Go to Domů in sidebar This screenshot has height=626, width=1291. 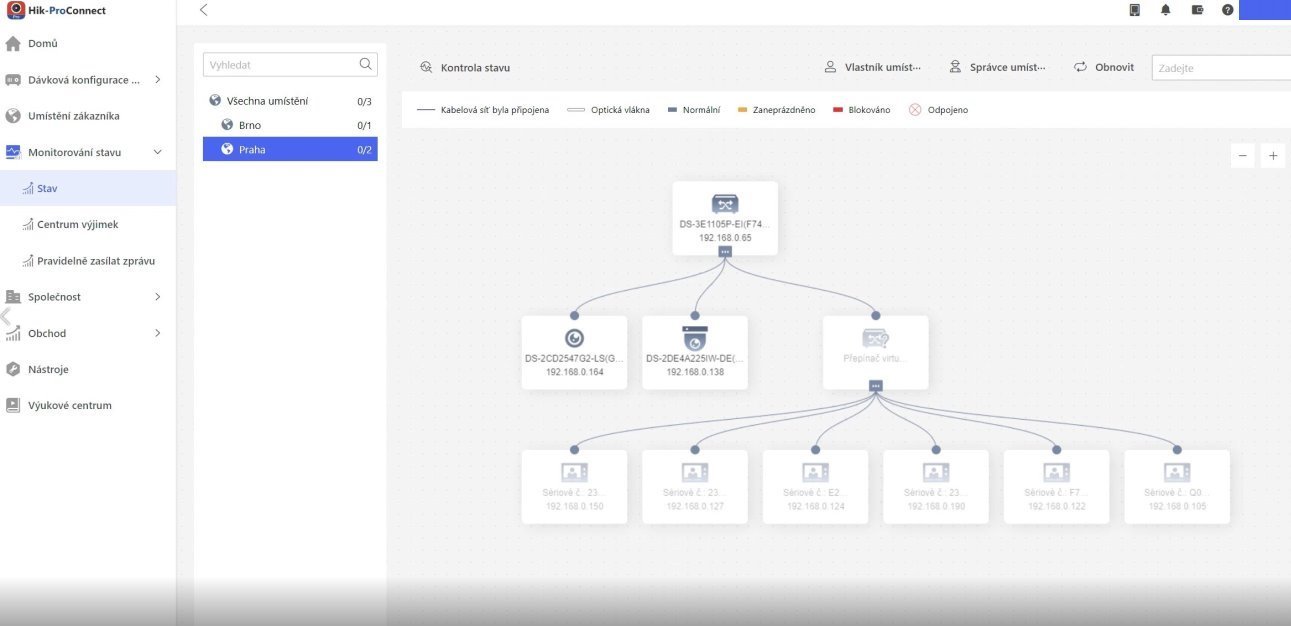click(x=42, y=44)
